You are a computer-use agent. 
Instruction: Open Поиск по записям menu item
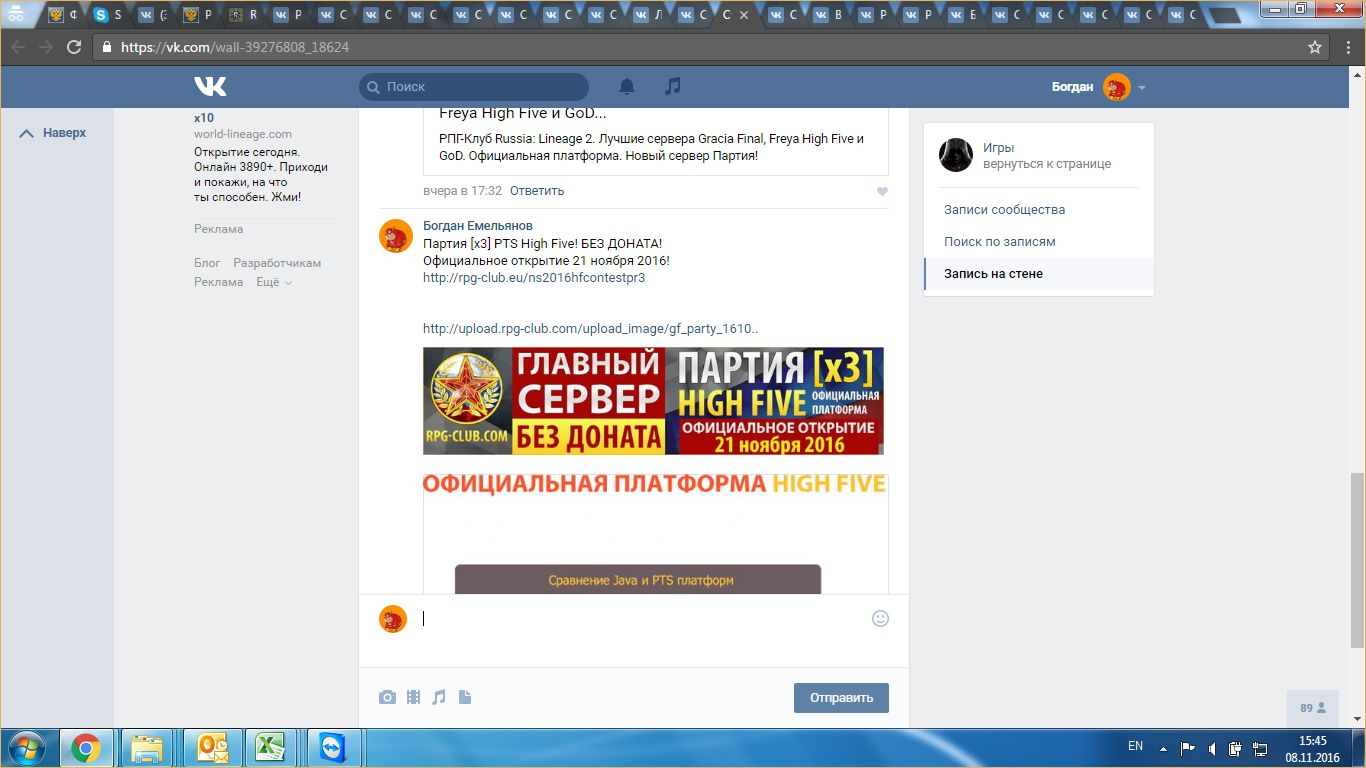[x=1000, y=242]
